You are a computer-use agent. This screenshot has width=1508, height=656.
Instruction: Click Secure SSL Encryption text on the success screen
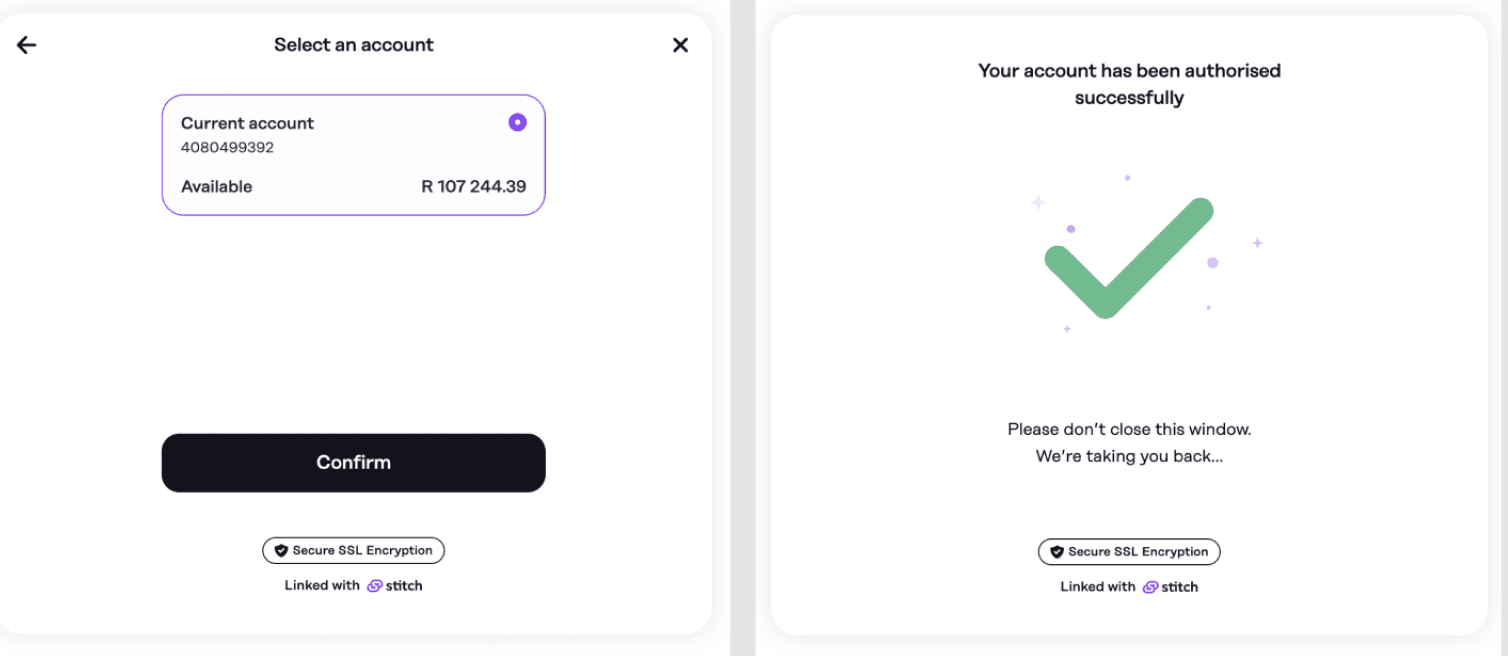(1138, 552)
